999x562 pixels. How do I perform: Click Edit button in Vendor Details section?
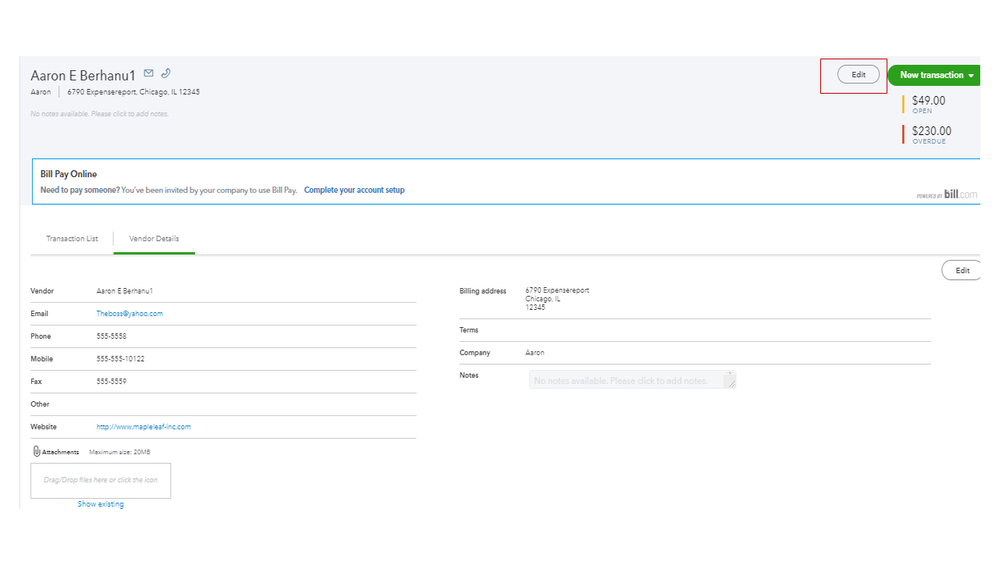click(x=962, y=270)
